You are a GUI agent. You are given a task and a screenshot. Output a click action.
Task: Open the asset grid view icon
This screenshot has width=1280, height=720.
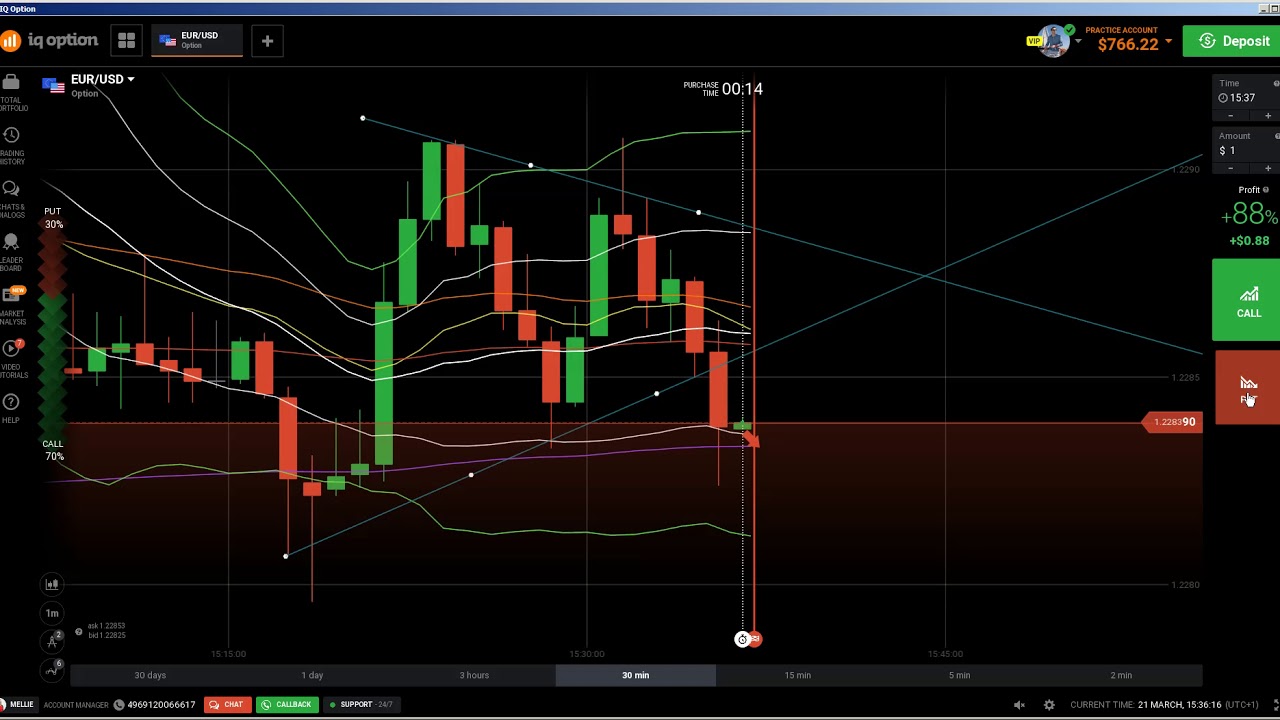click(x=126, y=41)
